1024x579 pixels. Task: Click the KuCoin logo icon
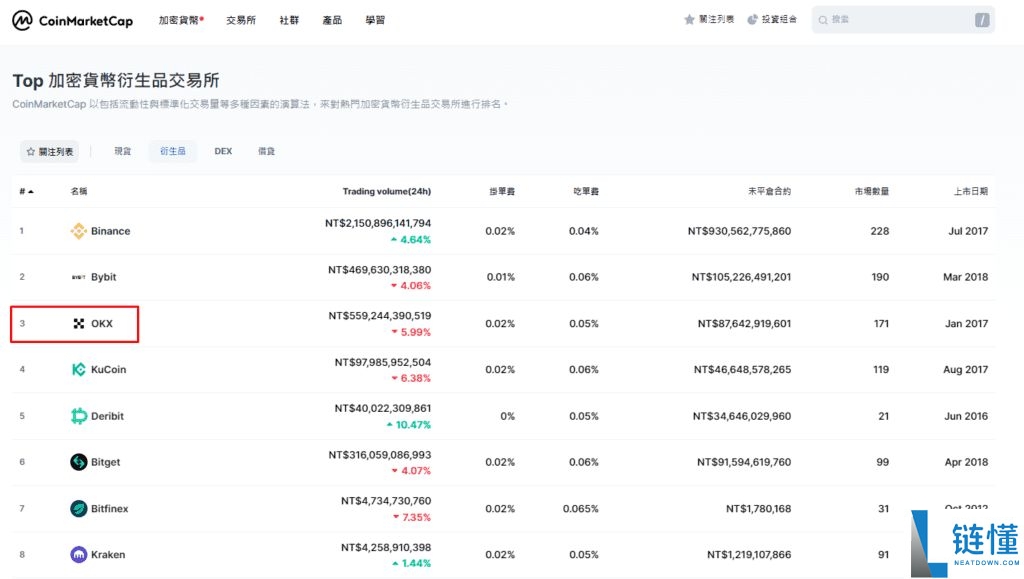click(78, 369)
